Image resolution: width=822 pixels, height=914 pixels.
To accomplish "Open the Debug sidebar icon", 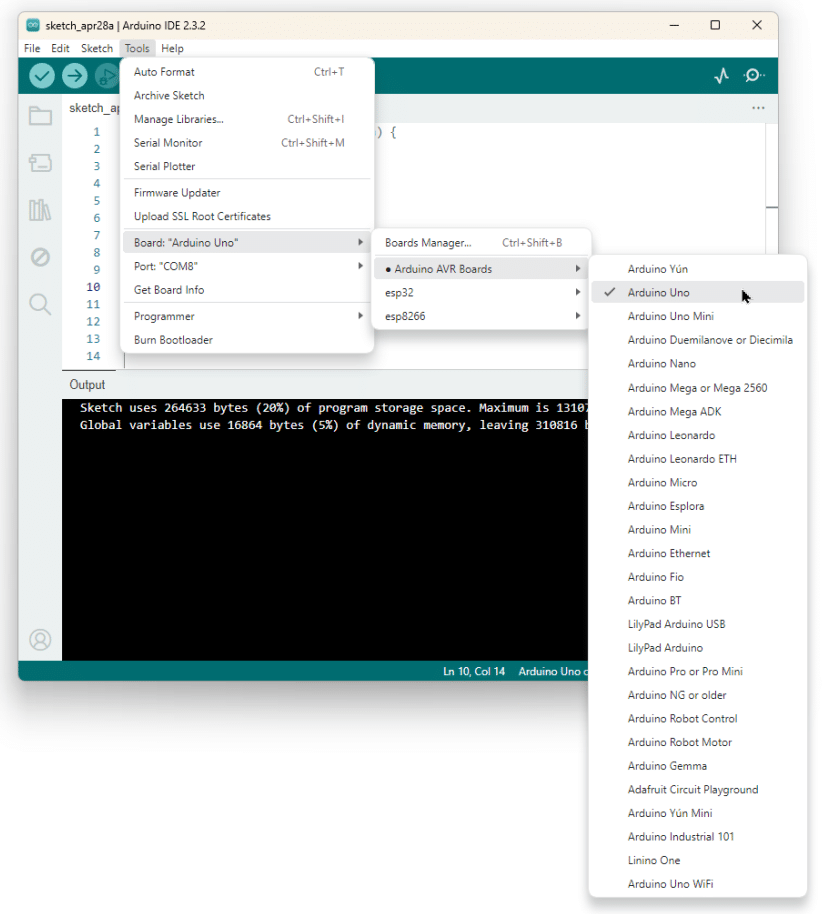I will coord(40,257).
